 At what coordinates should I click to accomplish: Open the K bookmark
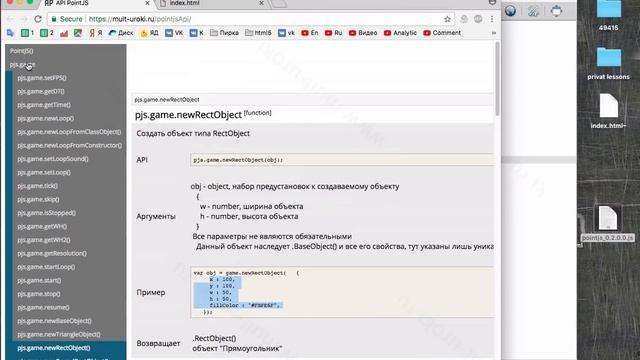pyautogui.click(x=197, y=33)
